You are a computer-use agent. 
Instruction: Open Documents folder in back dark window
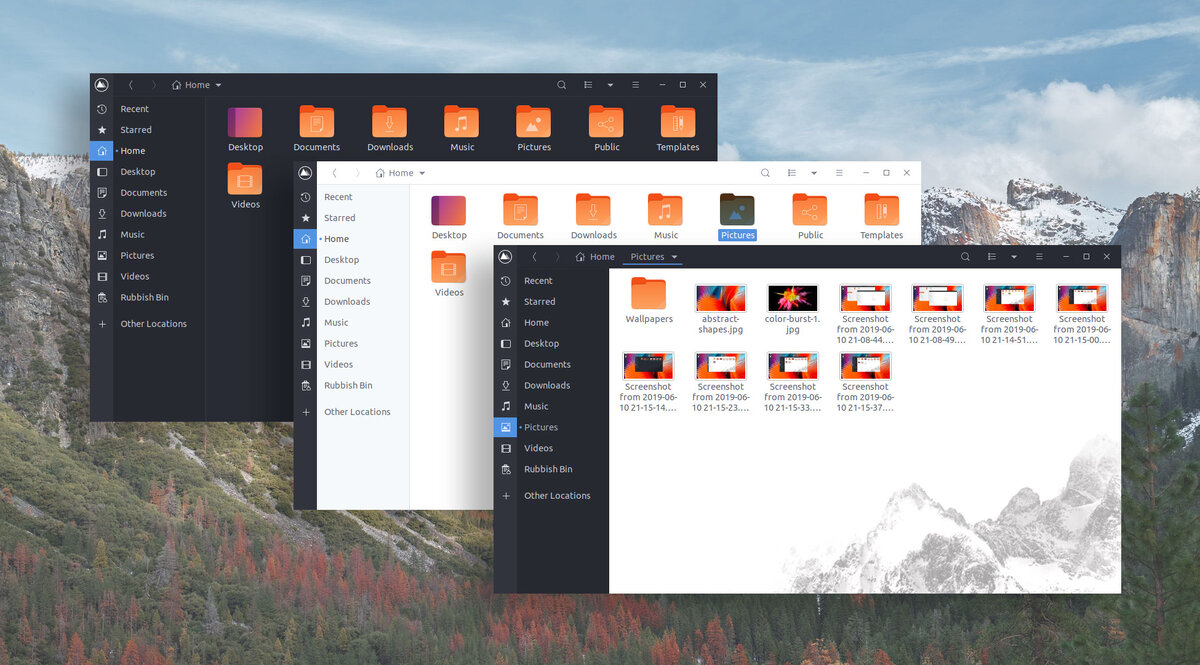click(x=317, y=122)
